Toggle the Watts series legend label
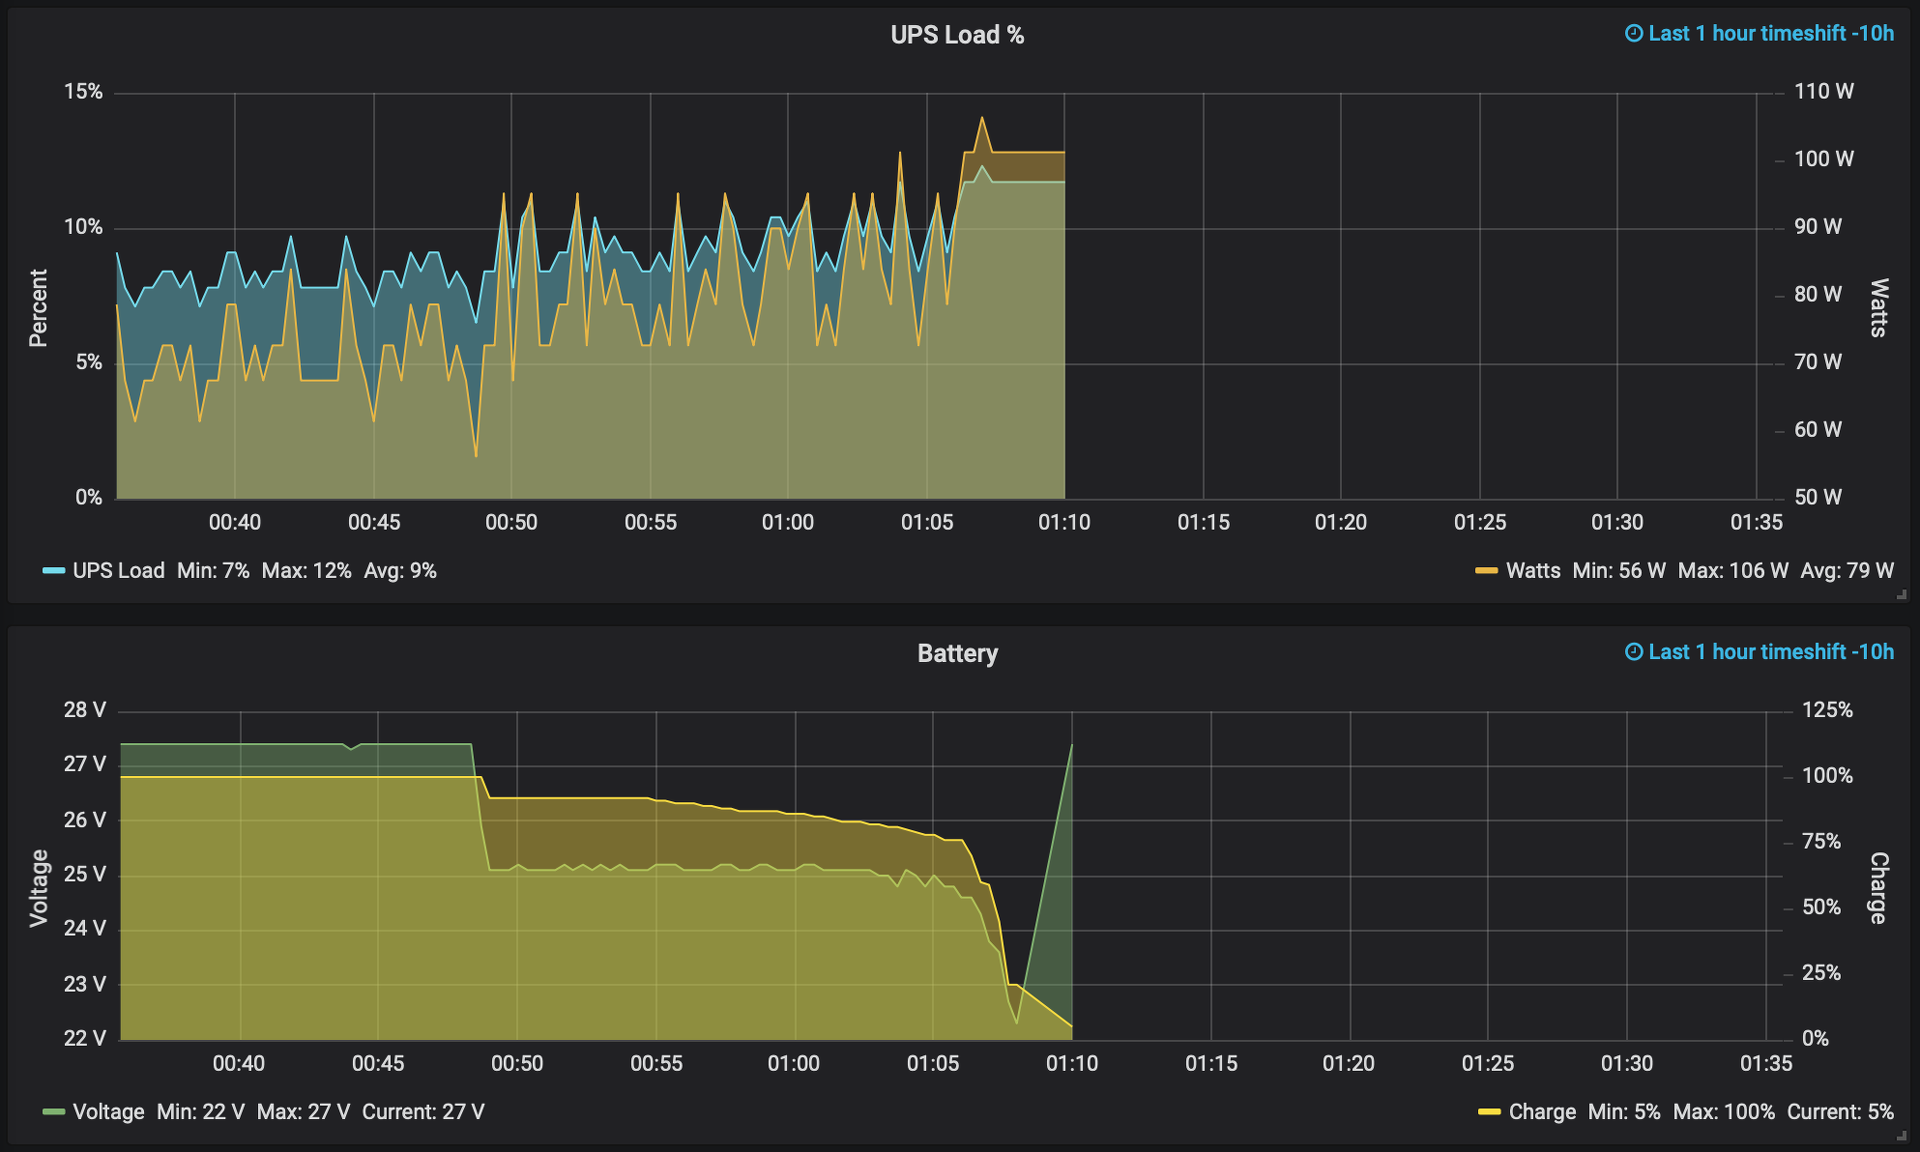 point(1532,571)
